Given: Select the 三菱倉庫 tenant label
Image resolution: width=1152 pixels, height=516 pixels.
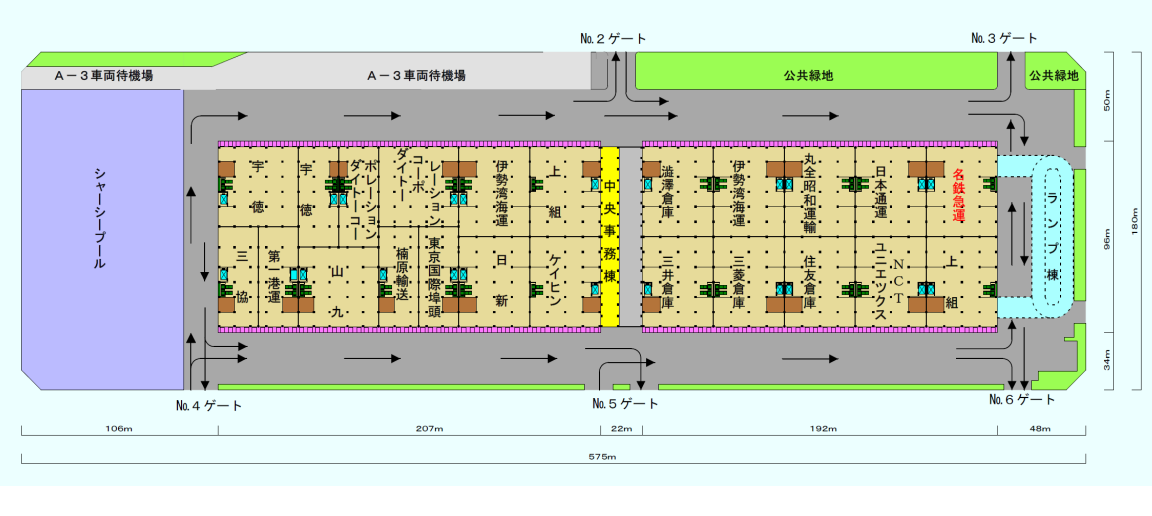Looking at the screenshot, I should (x=738, y=282).
